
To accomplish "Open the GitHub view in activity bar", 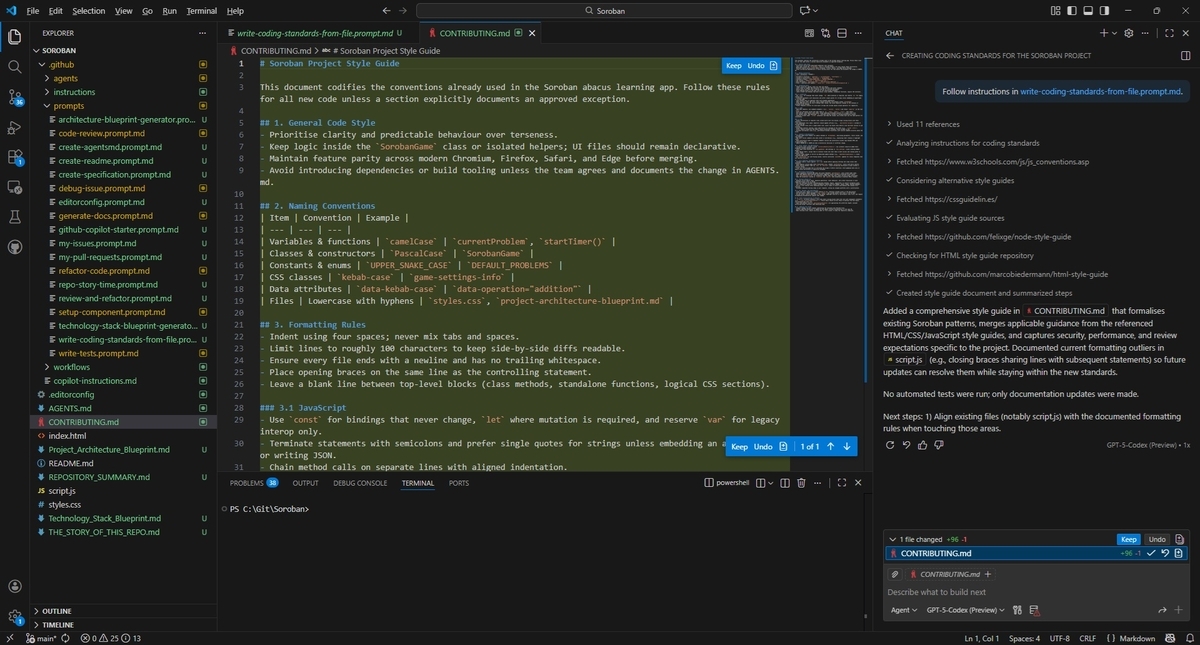I will coord(15,247).
